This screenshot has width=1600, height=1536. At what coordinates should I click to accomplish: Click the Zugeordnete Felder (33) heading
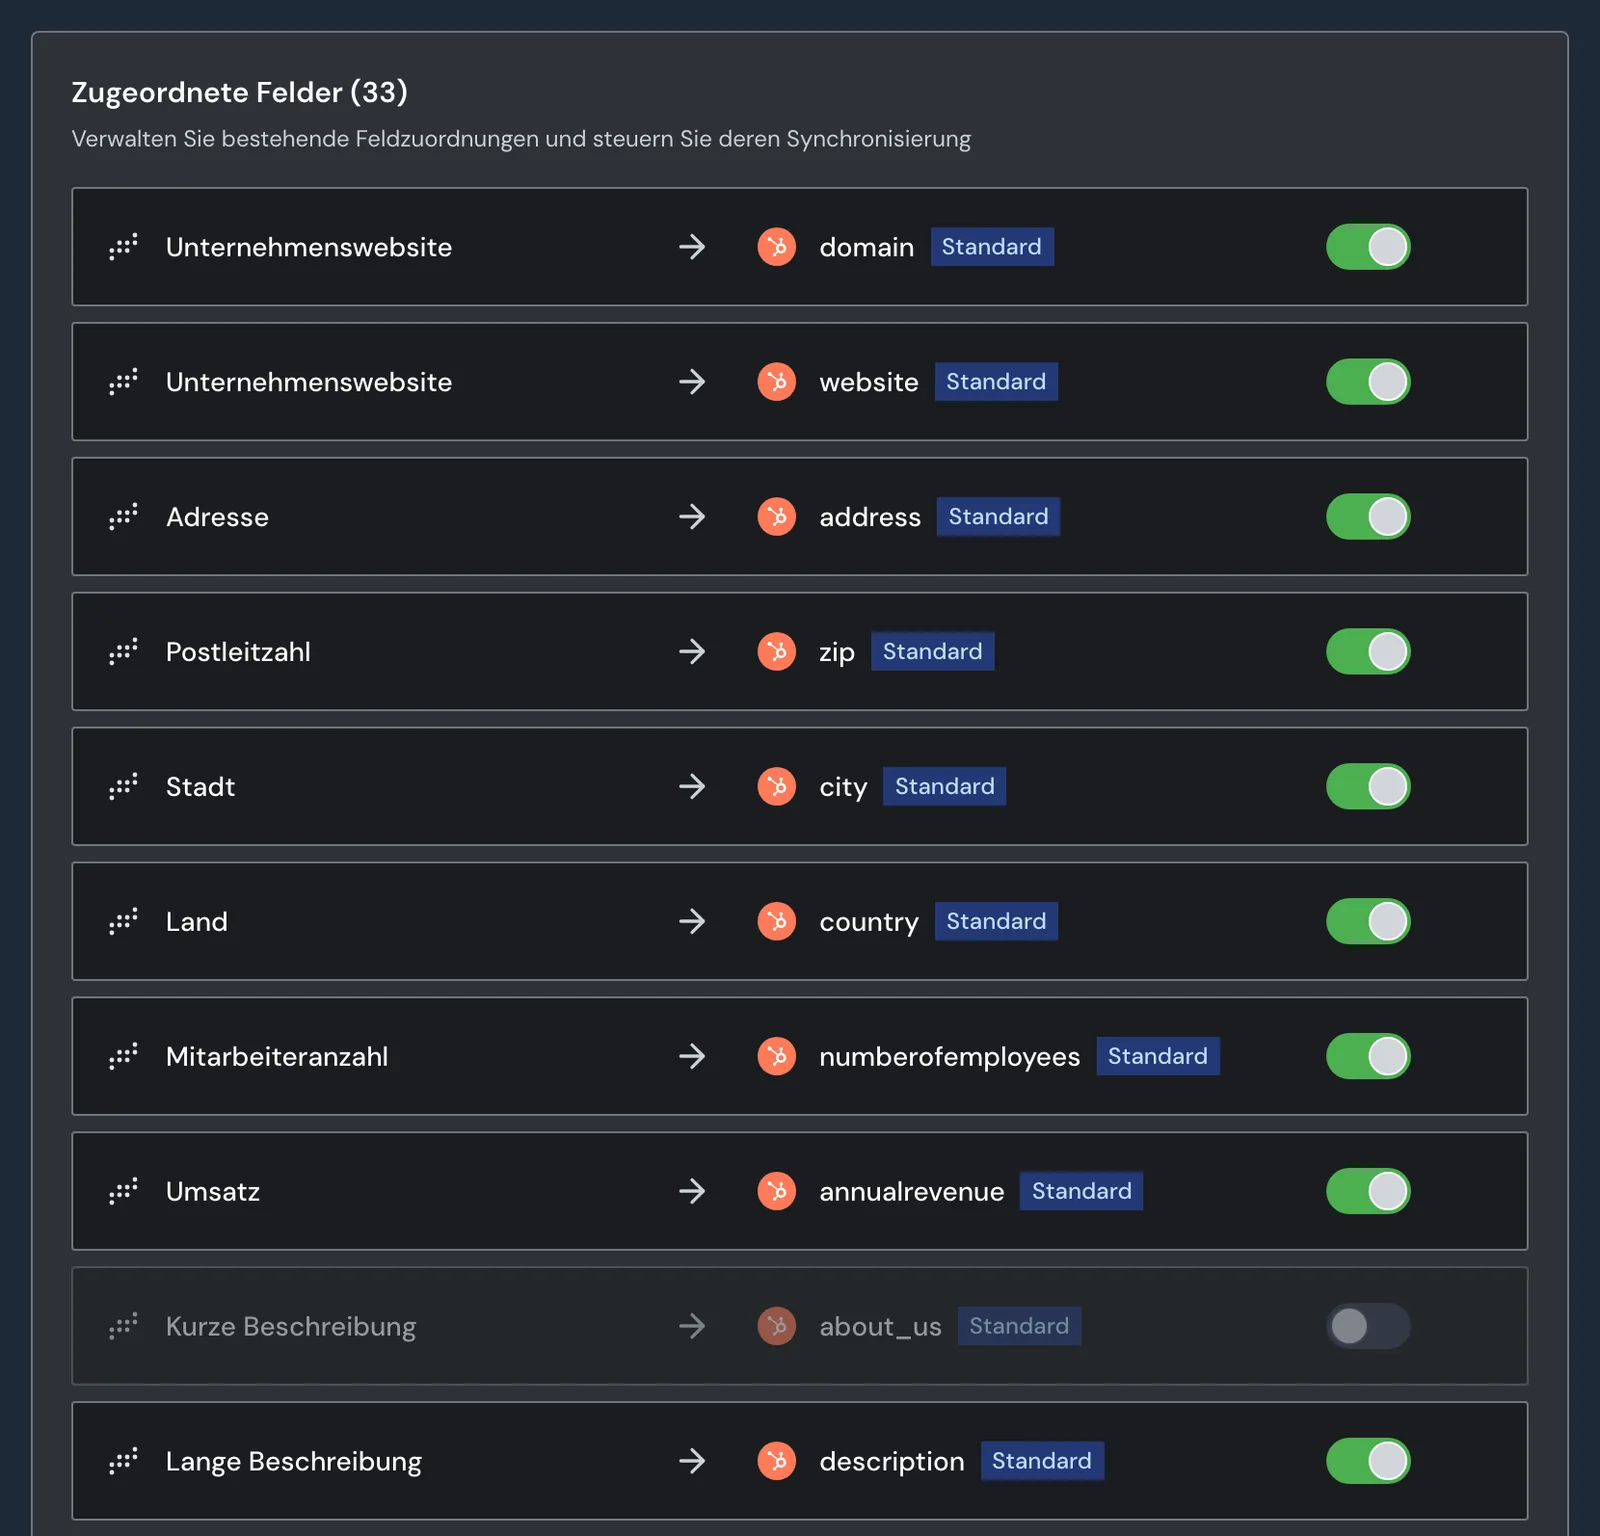pos(240,92)
